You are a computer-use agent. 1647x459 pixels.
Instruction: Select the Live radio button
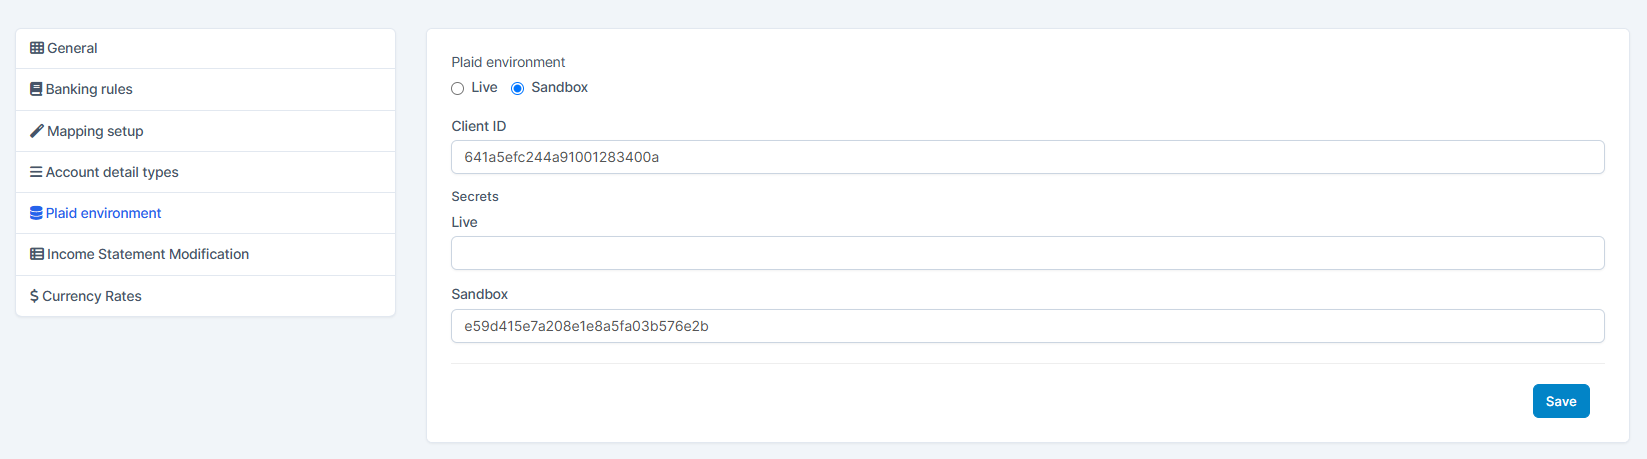coord(458,88)
